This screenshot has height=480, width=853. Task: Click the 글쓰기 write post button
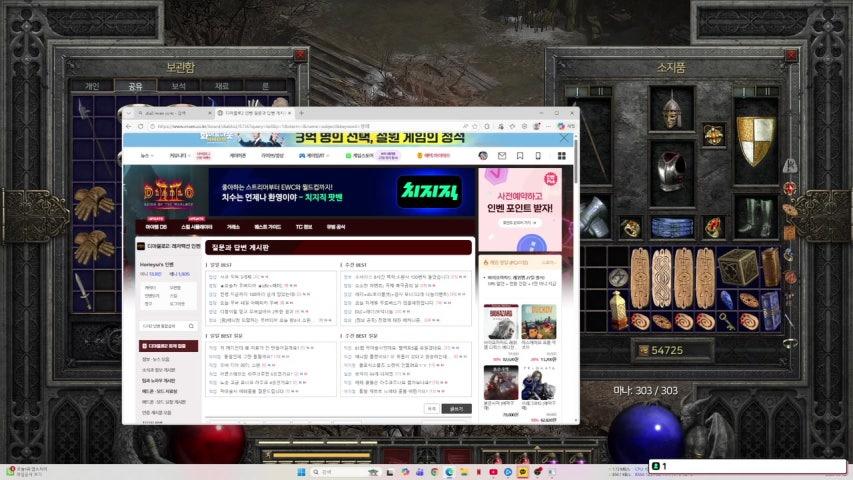coord(456,408)
